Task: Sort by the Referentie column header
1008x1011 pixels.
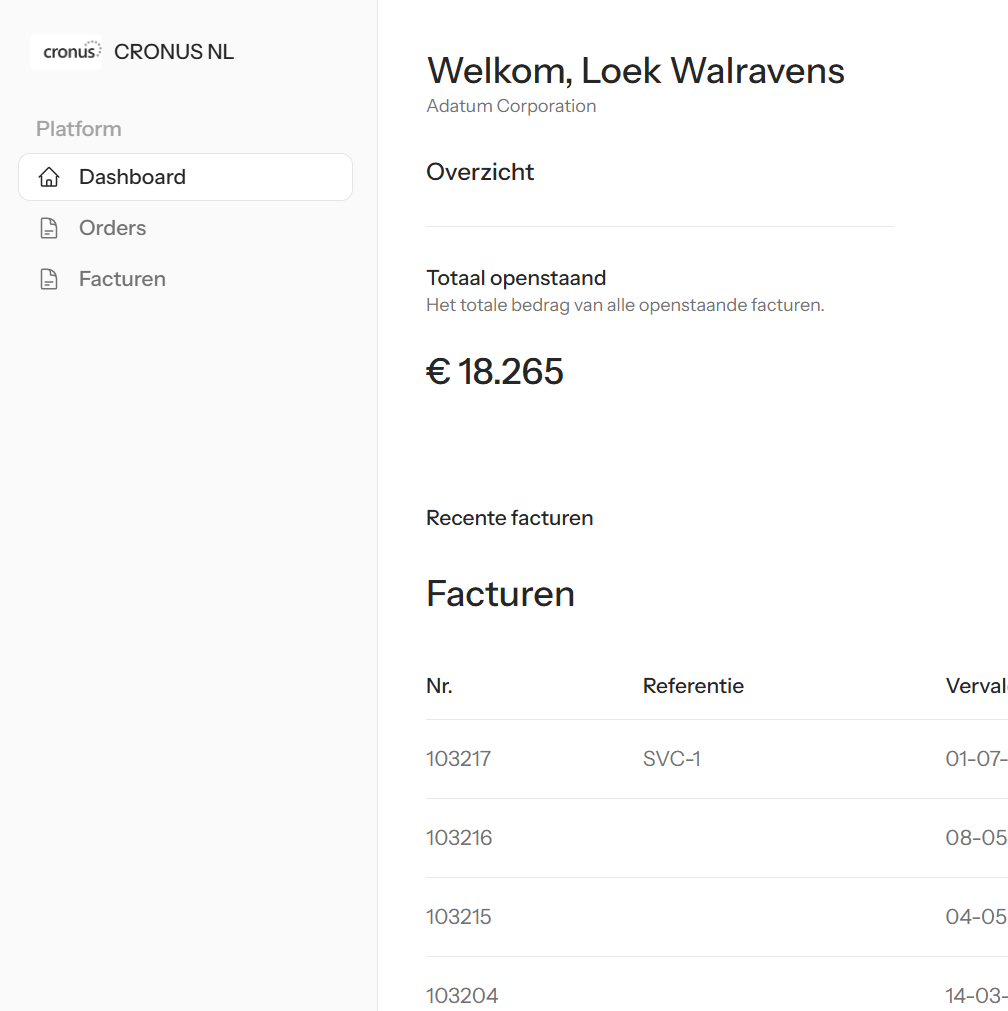Action: coord(693,686)
